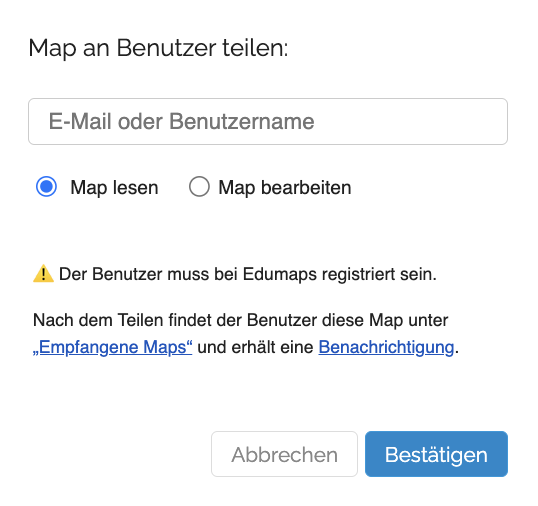Cancel sharing the map via Abbrechen
The width and height of the screenshot is (538, 506).
[x=284, y=454]
